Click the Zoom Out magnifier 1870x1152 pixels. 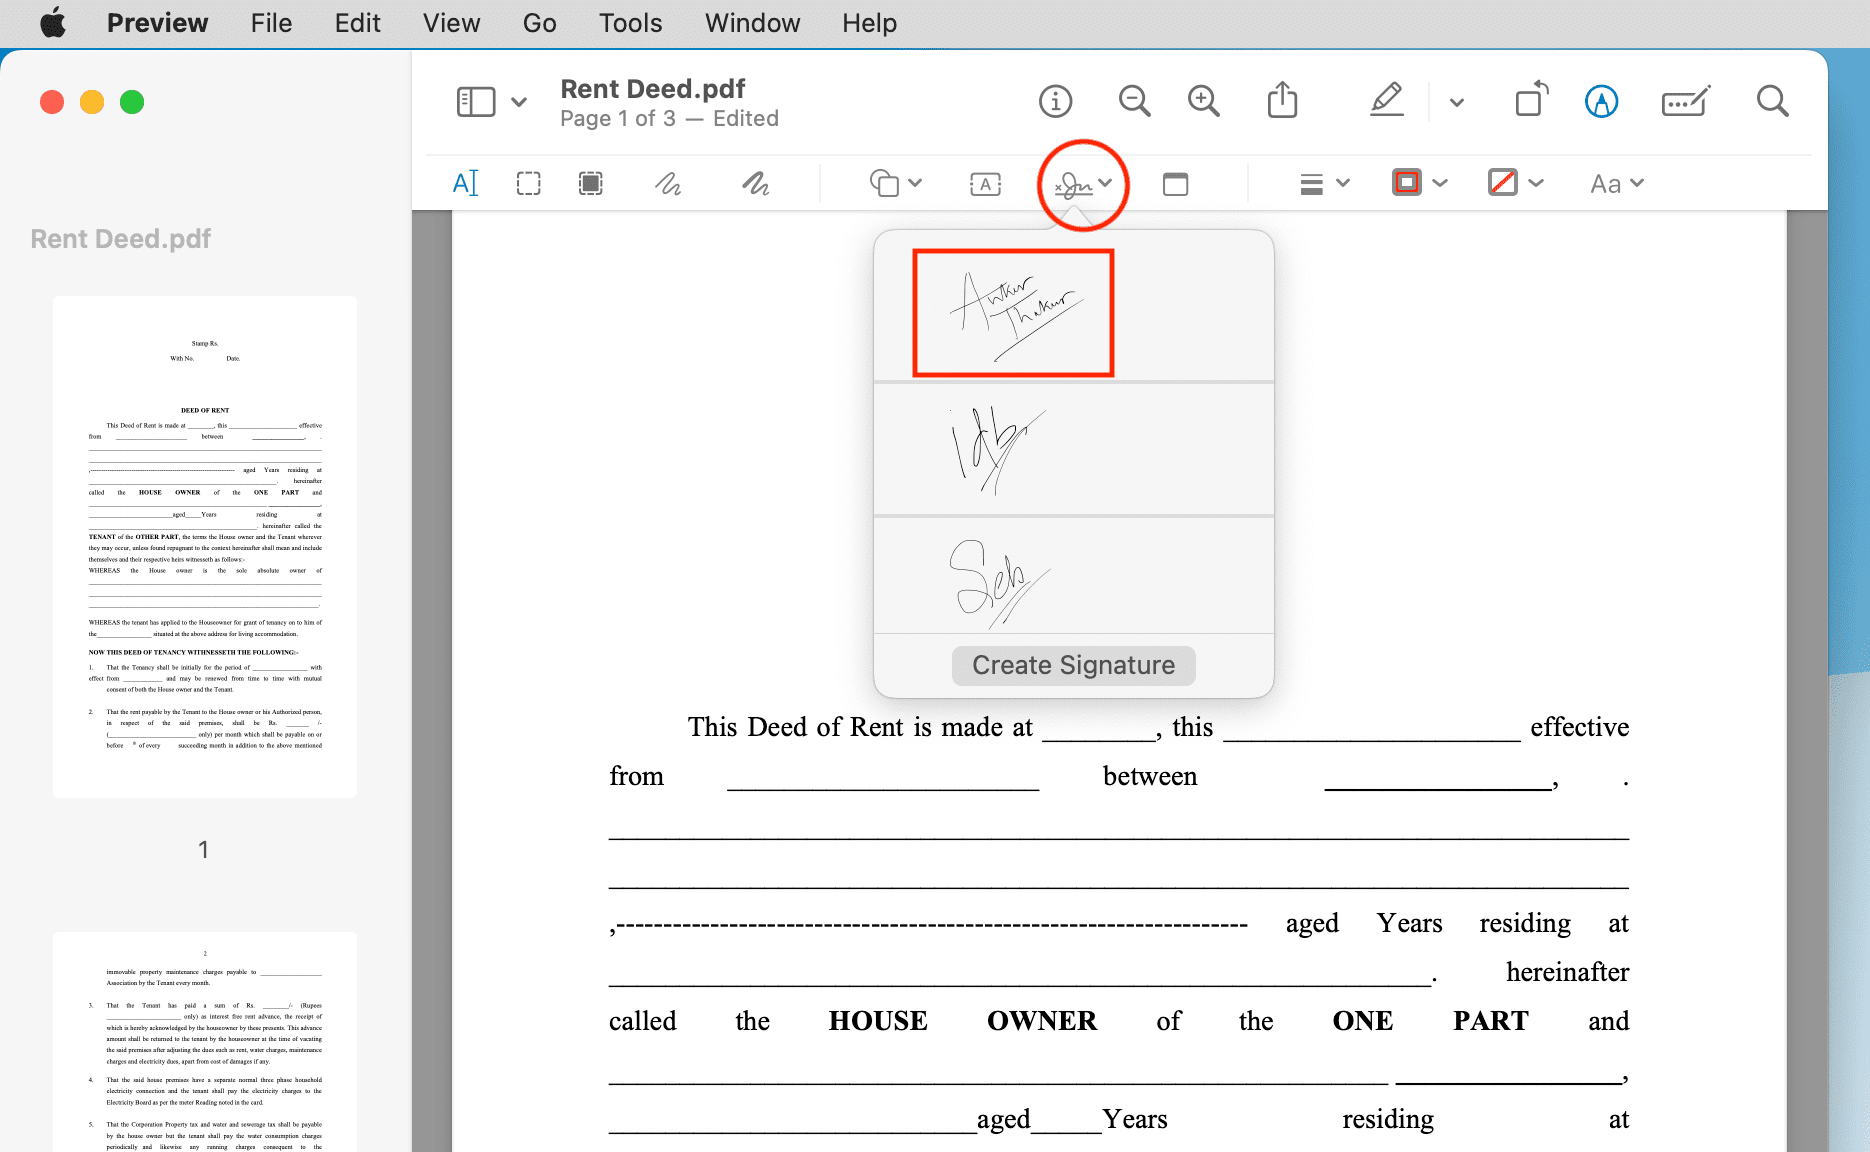click(x=1134, y=101)
